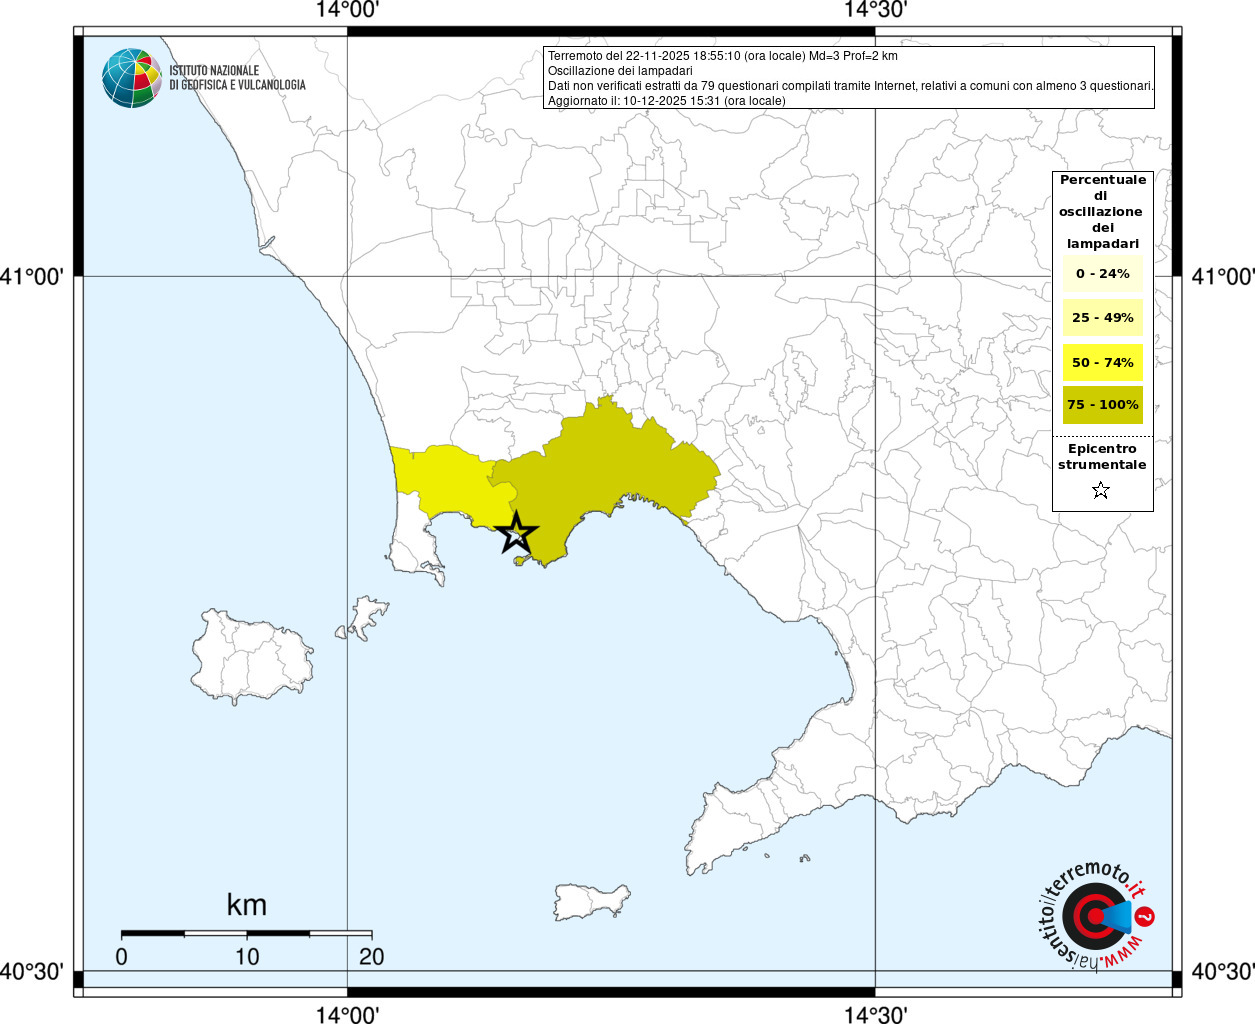Click the Ischia island on the map
This screenshot has width=1255, height=1024.
point(252,656)
